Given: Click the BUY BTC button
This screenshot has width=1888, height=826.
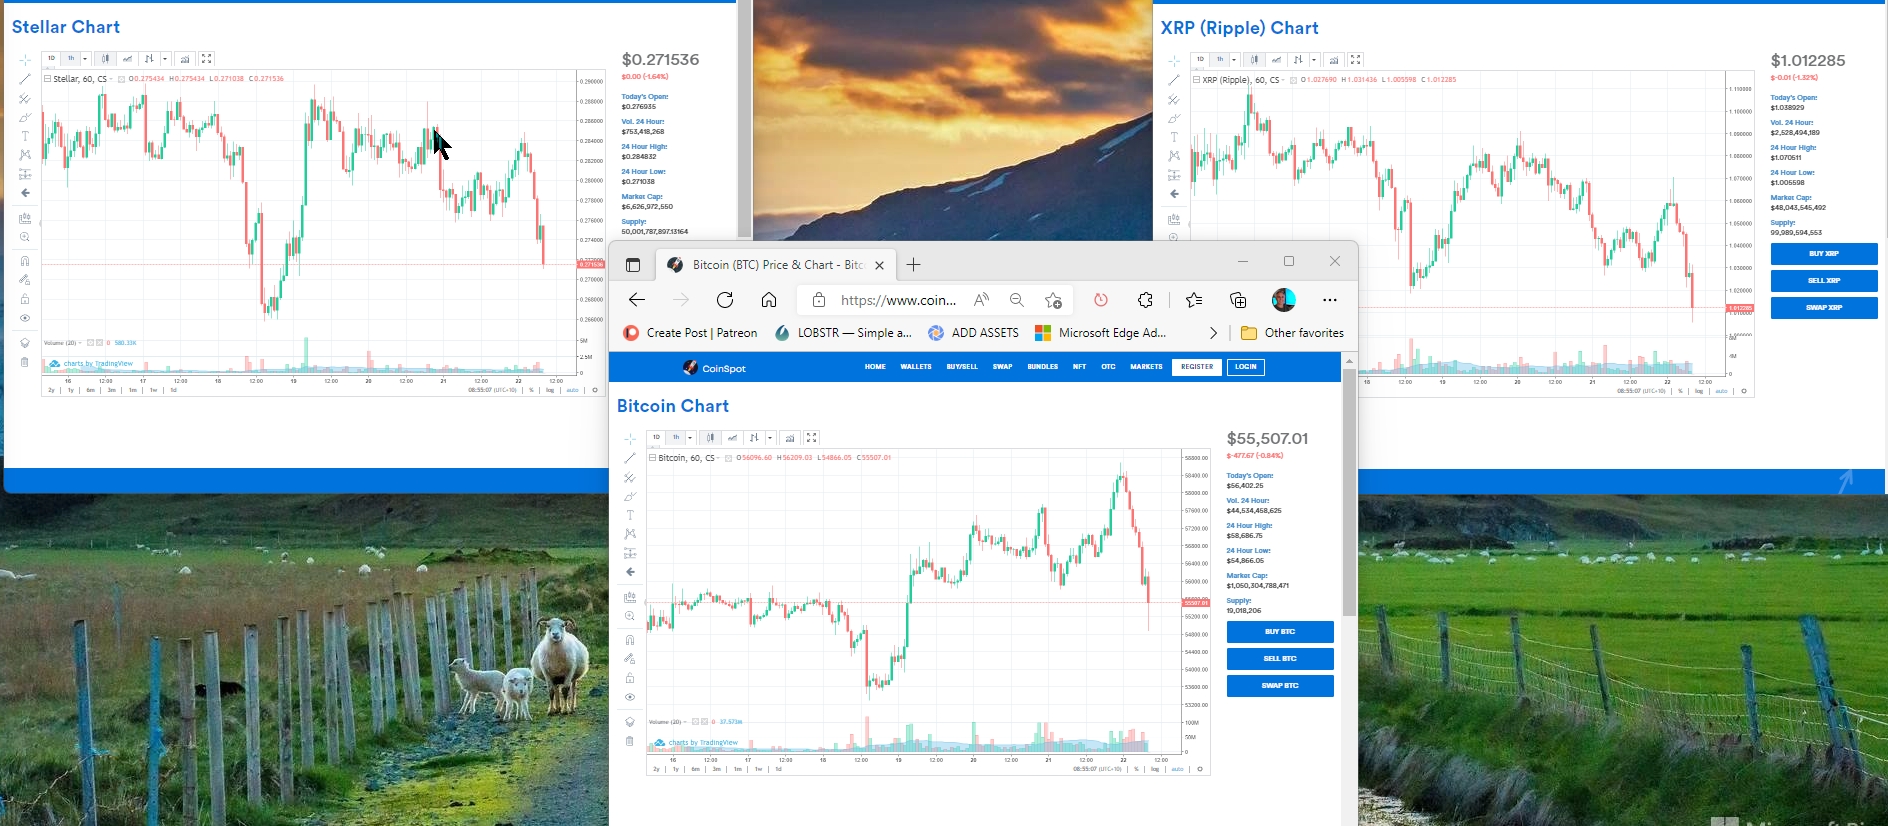Looking at the screenshot, I should (x=1279, y=632).
